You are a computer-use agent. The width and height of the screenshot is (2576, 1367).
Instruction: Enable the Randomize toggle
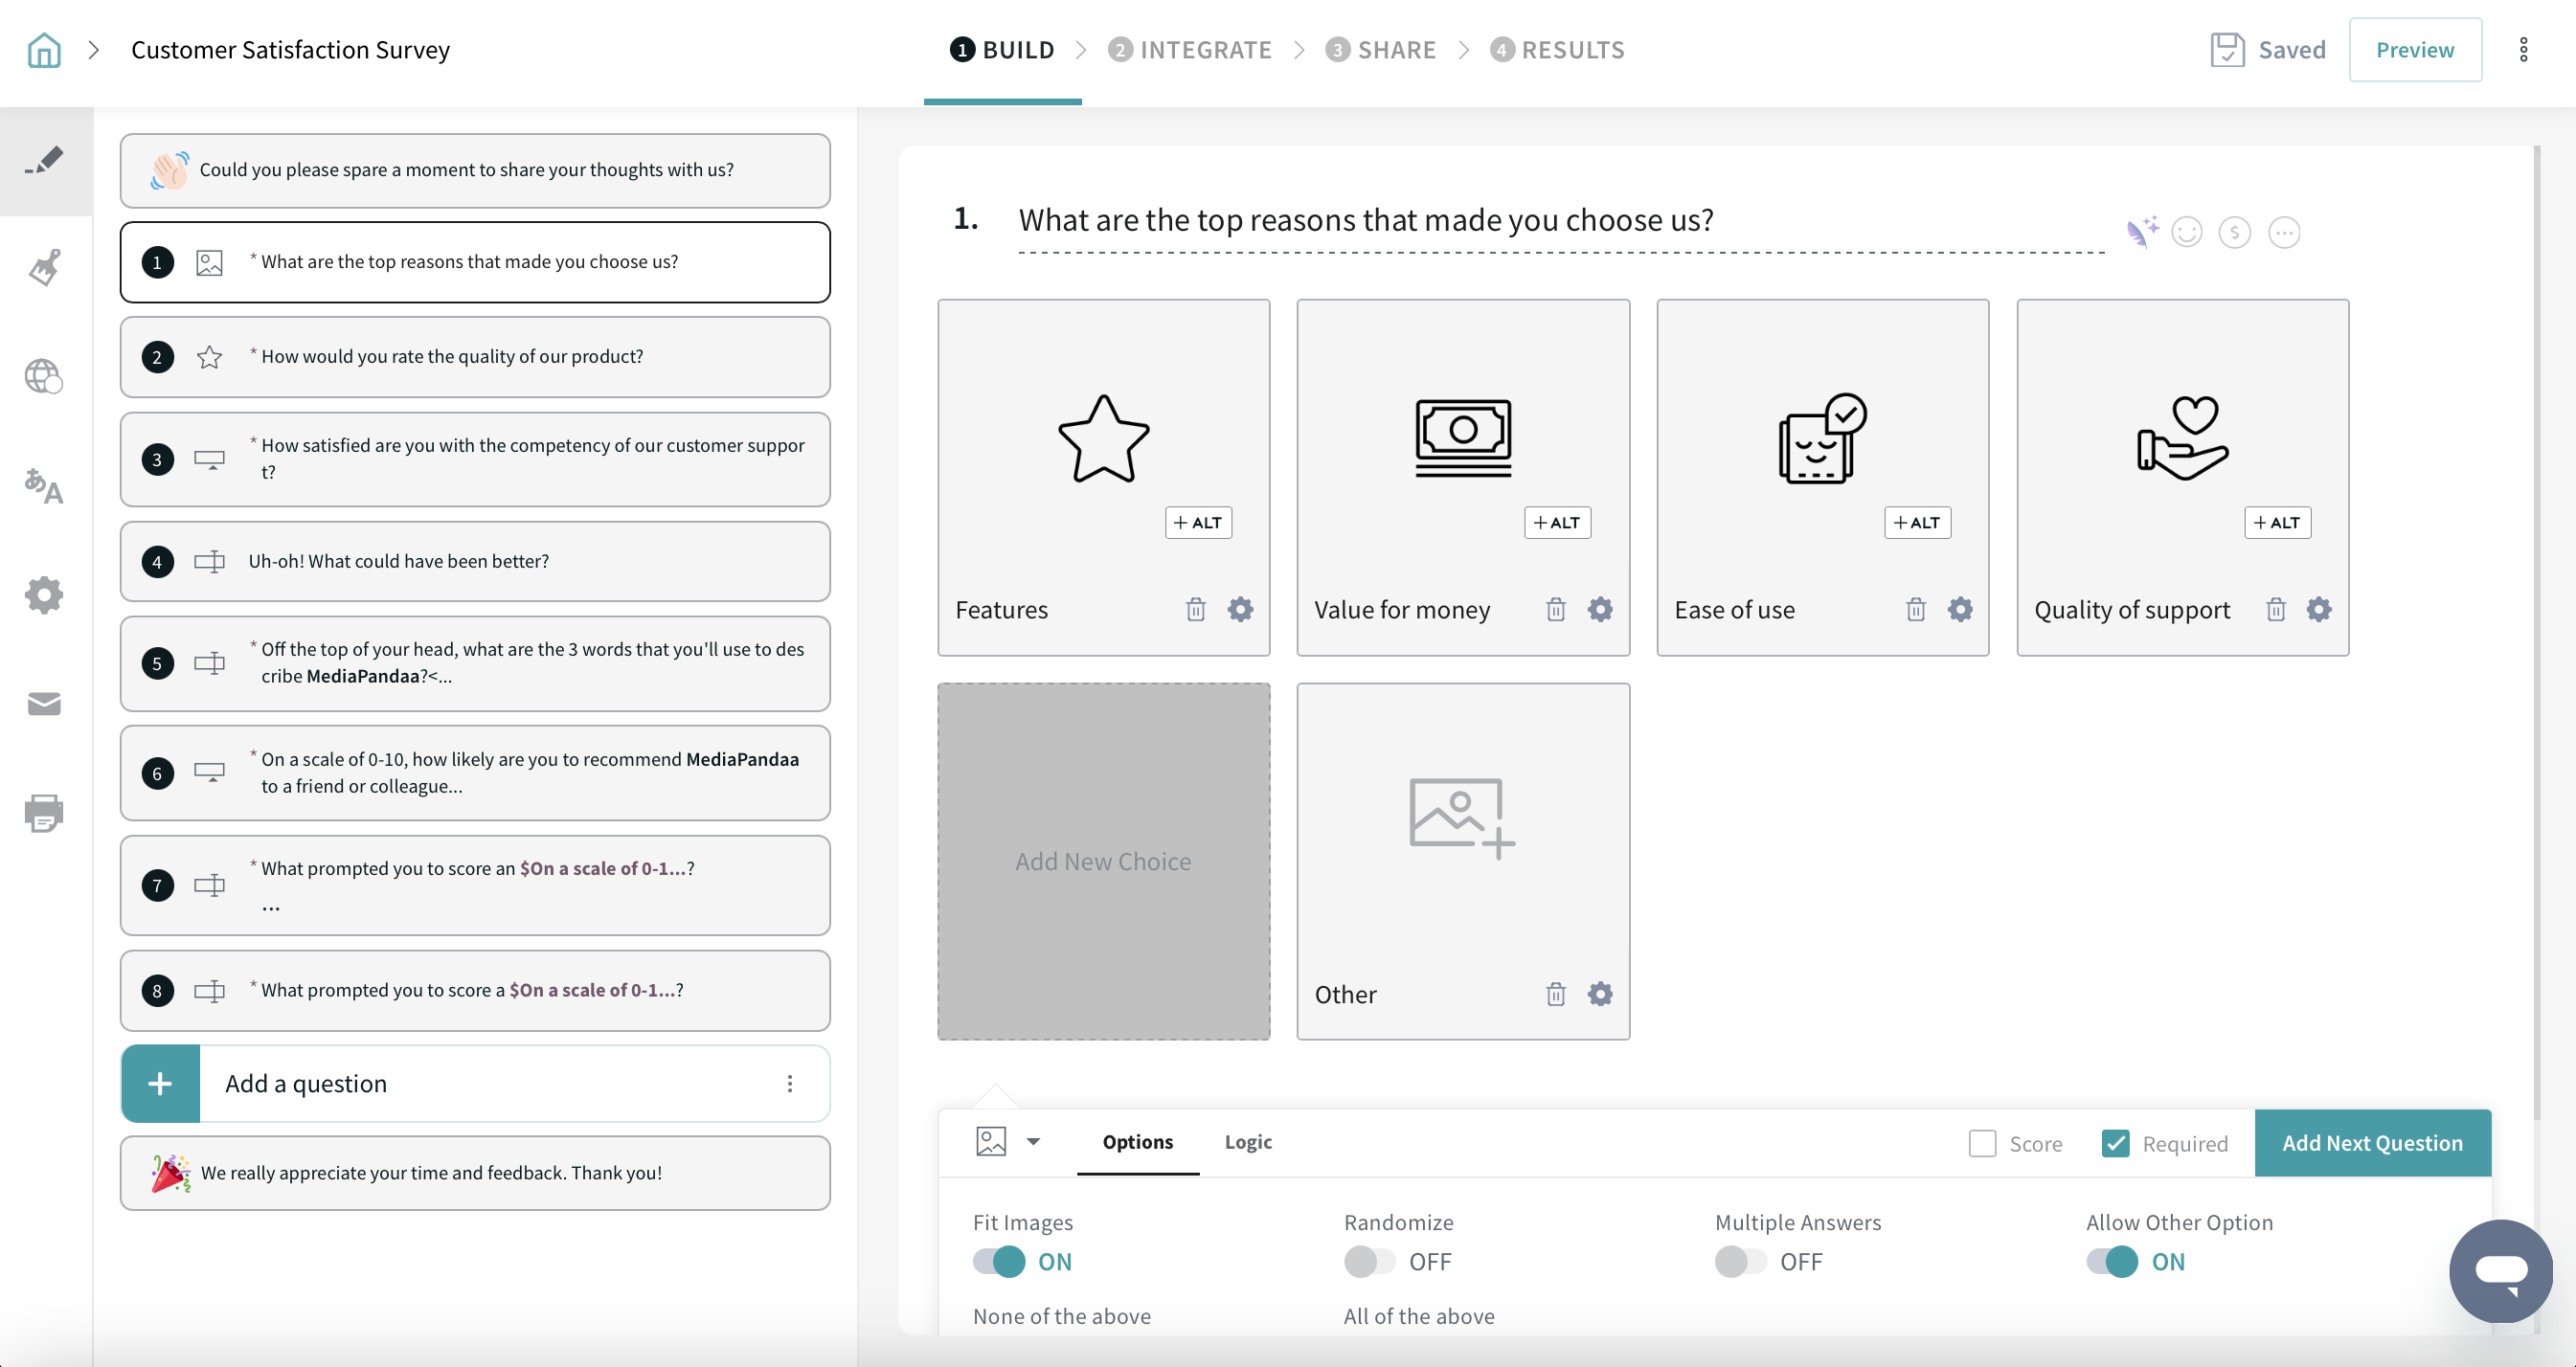pyautogui.click(x=1369, y=1261)
